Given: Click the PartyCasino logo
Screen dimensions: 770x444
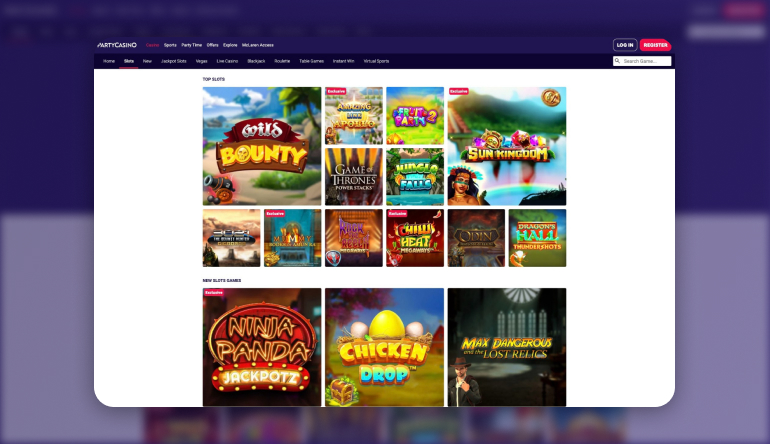Looking at the screenshot, I should (117, 45).
